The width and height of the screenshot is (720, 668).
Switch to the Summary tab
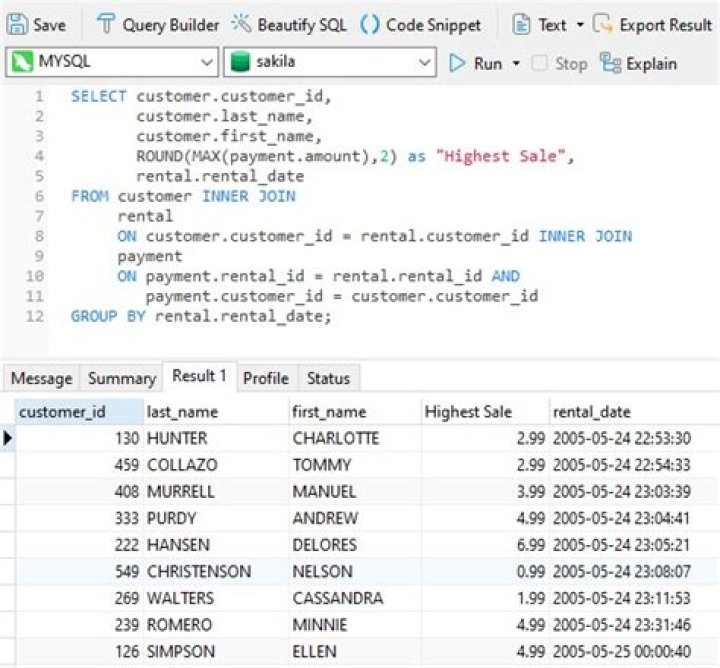[x=122, y=378]
